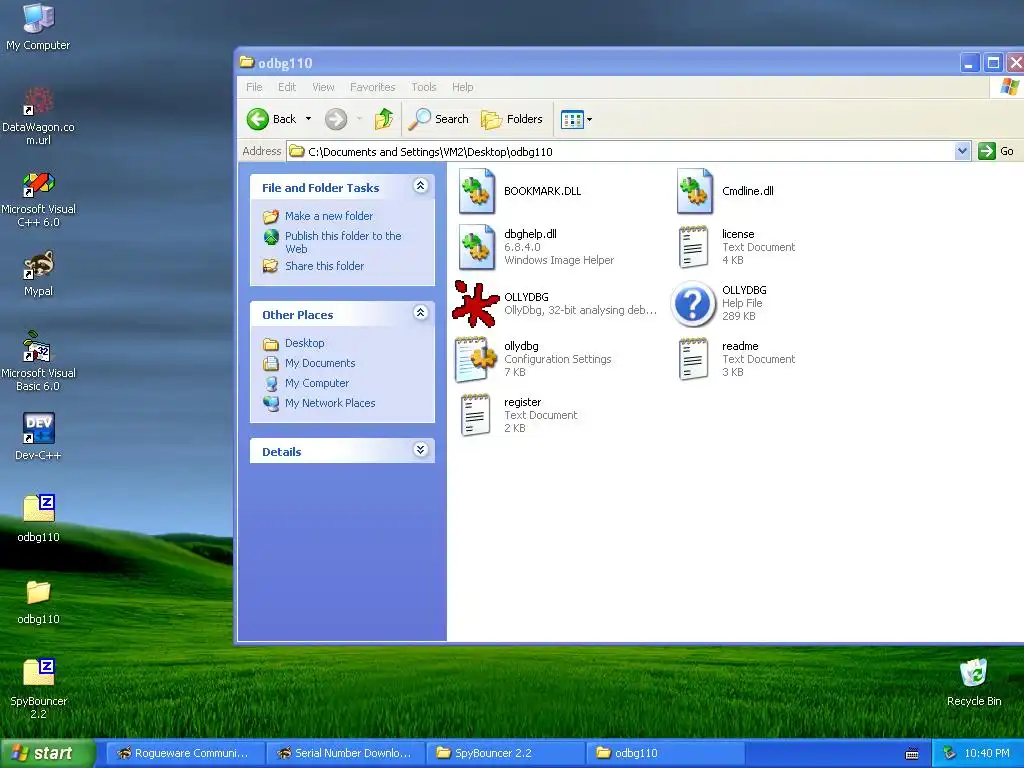The width and height of the screenshot is (1024, 768).
Task: Click the Forward navigation arrow
Action: click(x=336, y=119)
